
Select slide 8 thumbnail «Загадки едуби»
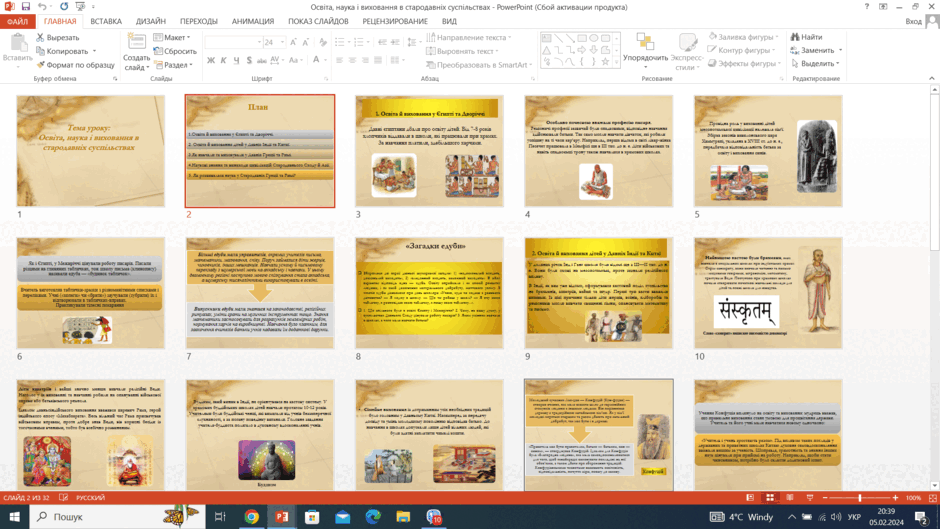429,293
